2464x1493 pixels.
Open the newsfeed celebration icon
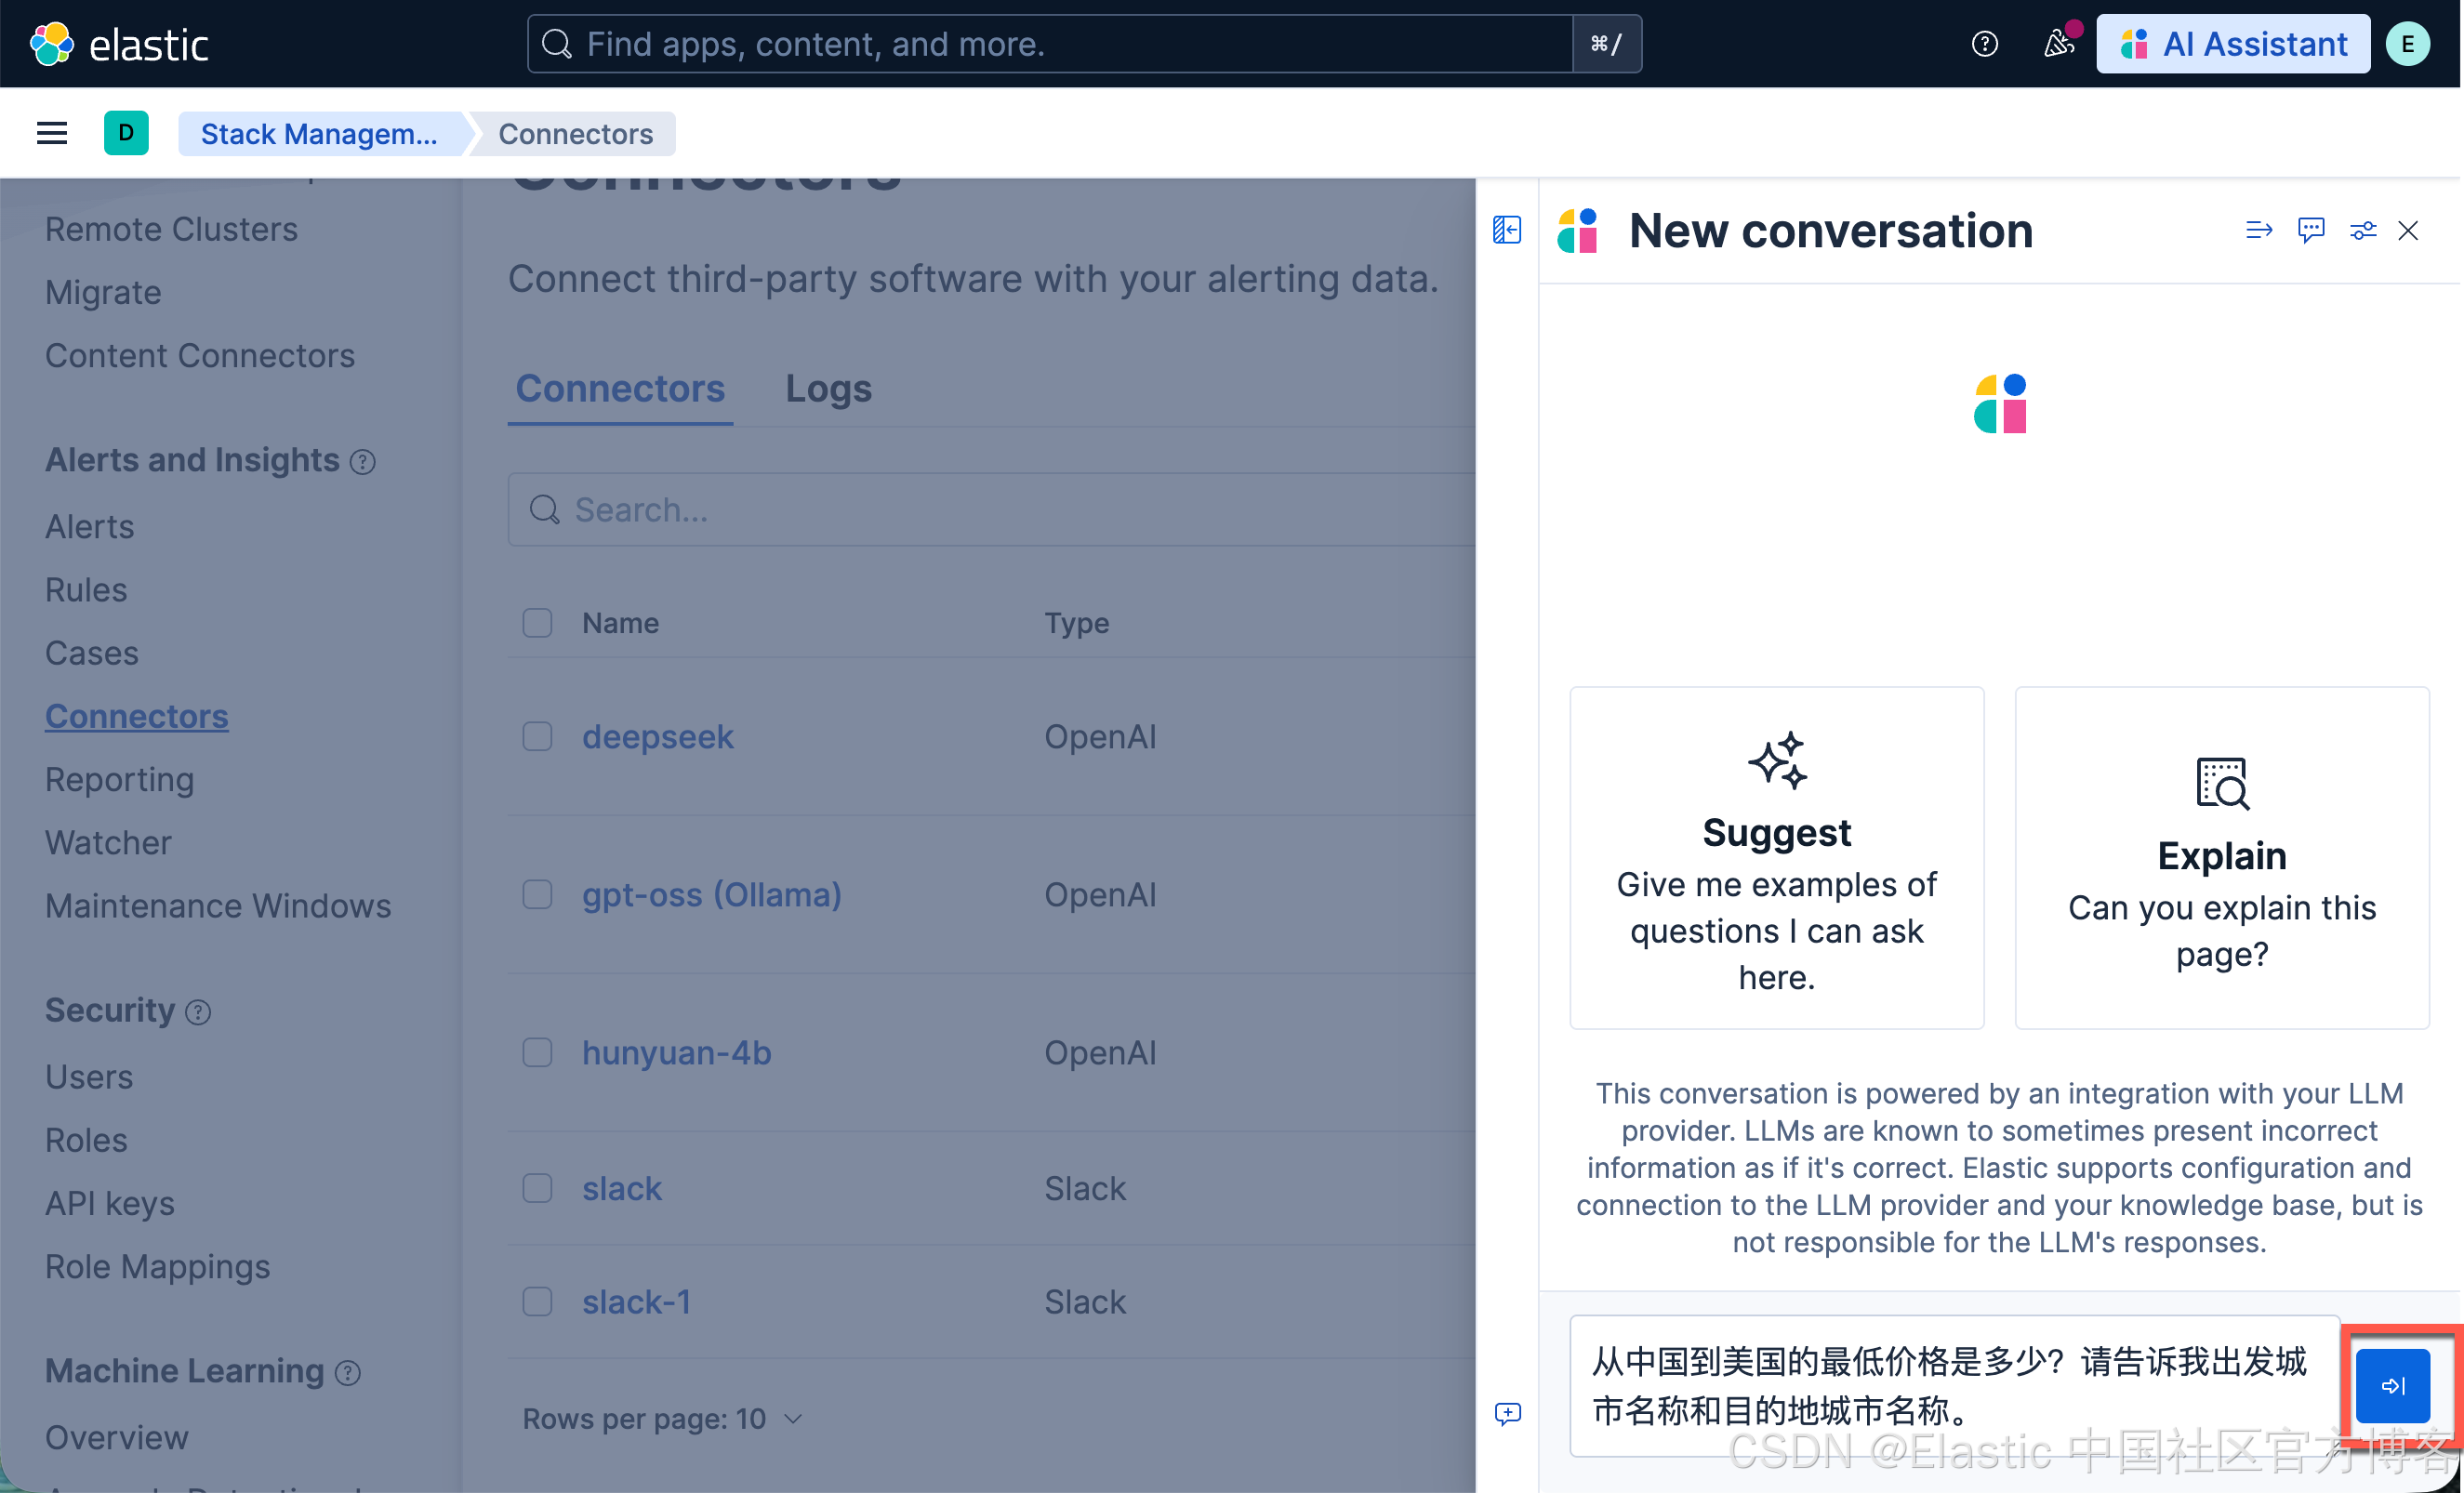[2058, 44]
